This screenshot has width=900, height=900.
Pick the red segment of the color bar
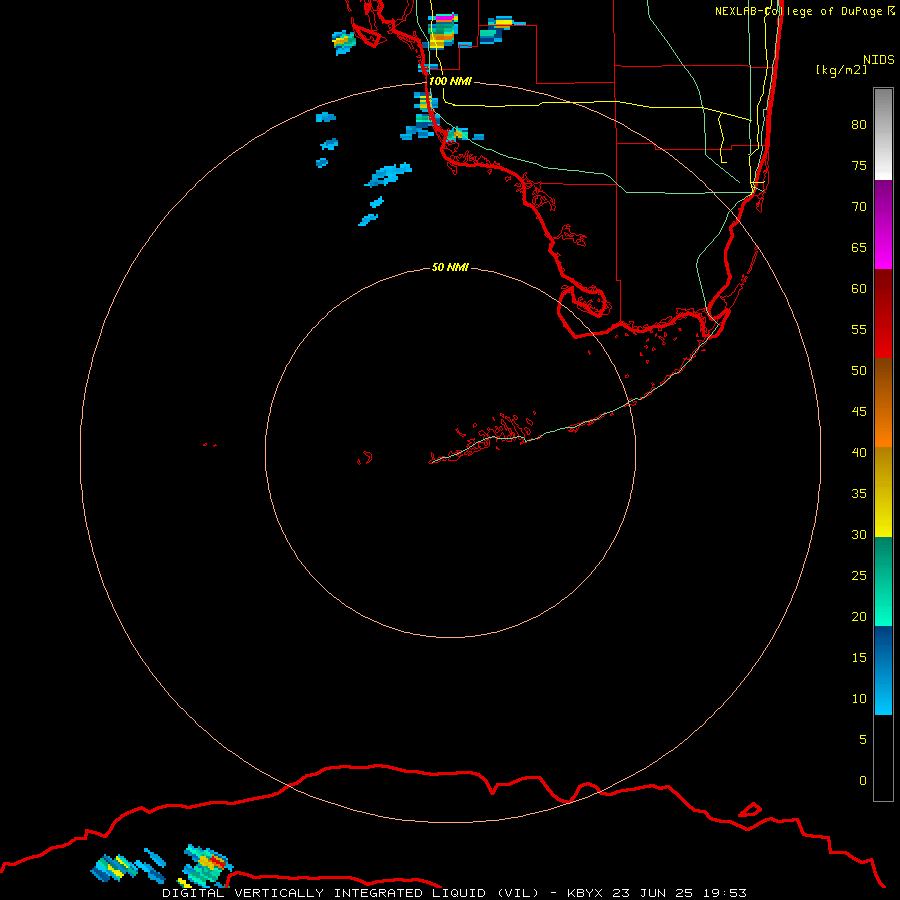pos(883,313)
